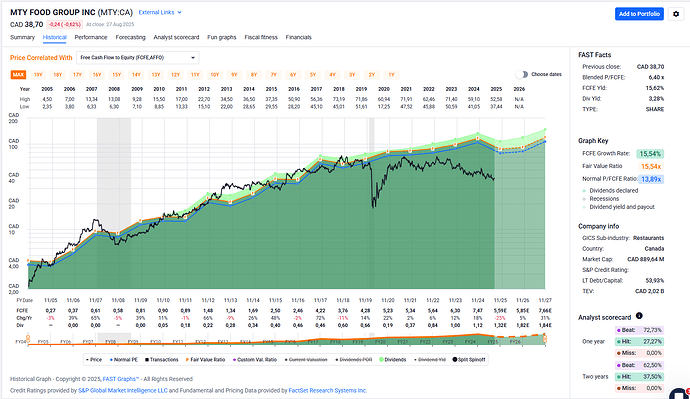
Task: Toggle Price series in chart legend
Action: pyautogui.click(x=94, y=359)
